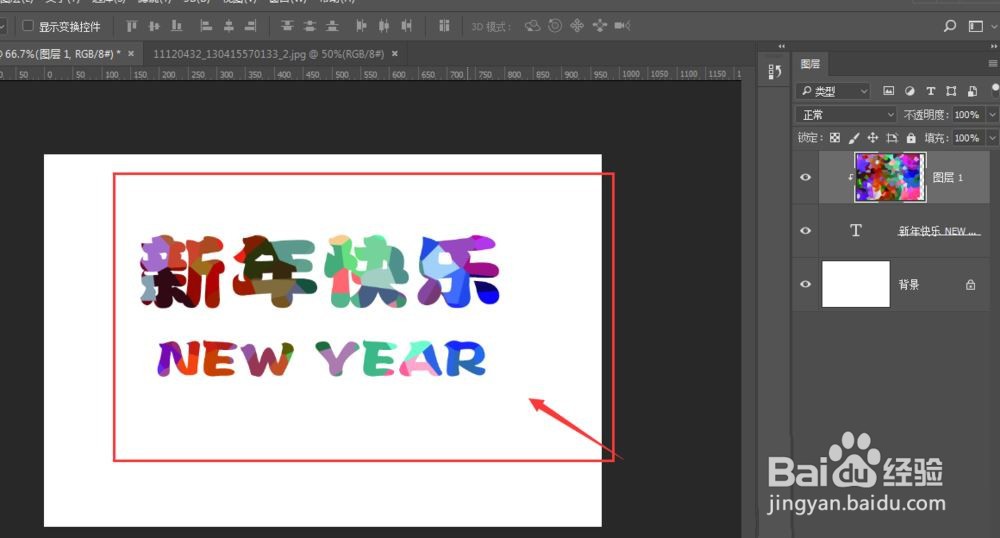Open the collapsed History panel icon
This screenshot has height=538, width=1000.
(775, 72)
